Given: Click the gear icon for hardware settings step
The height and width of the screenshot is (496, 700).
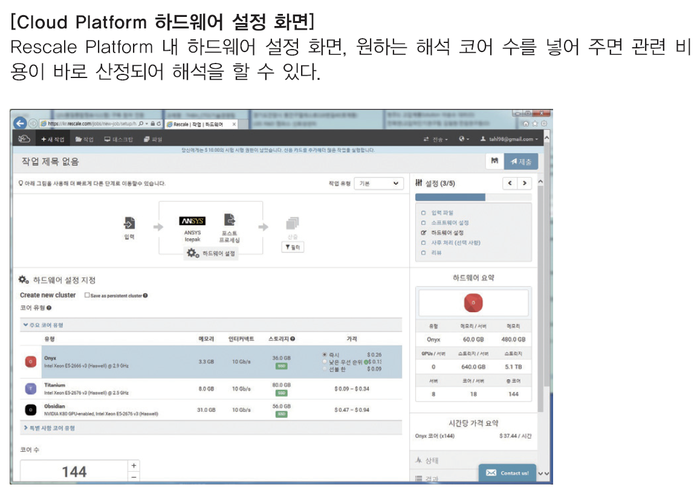Looking at the screenshot, I should click(192, 253).
